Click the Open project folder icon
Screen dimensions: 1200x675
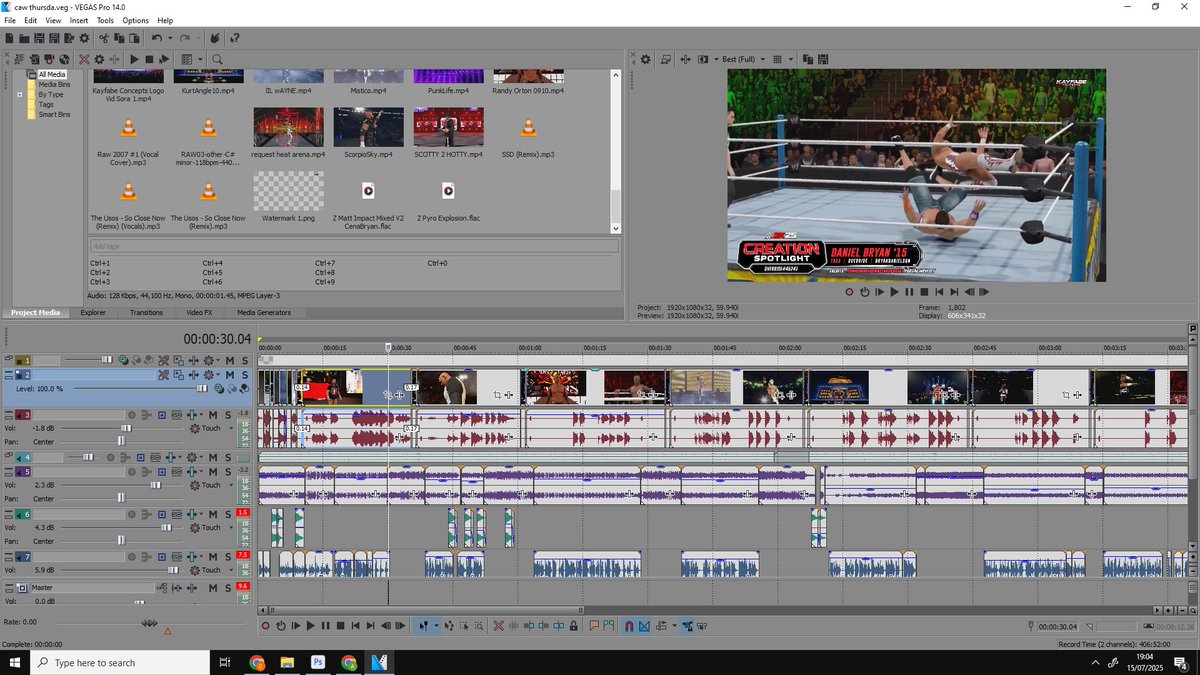pos(24,38)
